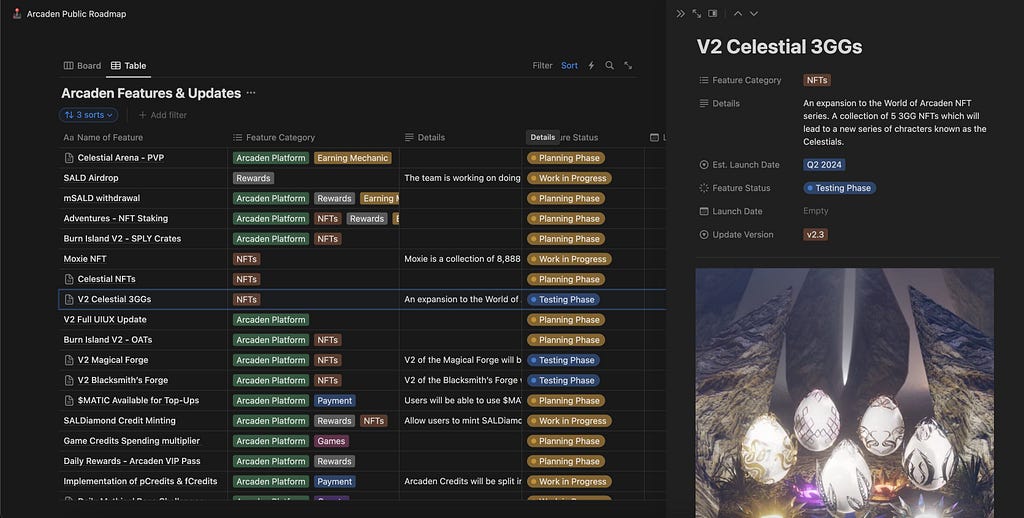Open the page in full view using the diagonal arrows icon
This screenshot has height=518, width=1024.
click(x=697, y=14)
